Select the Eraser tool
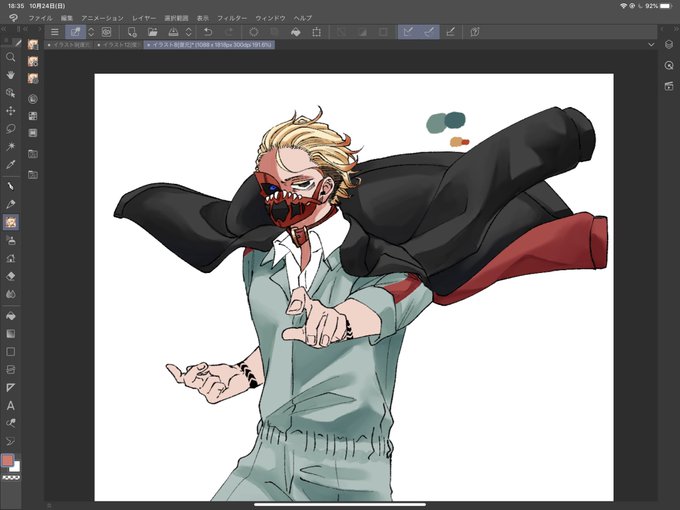 tap(10, 276)
